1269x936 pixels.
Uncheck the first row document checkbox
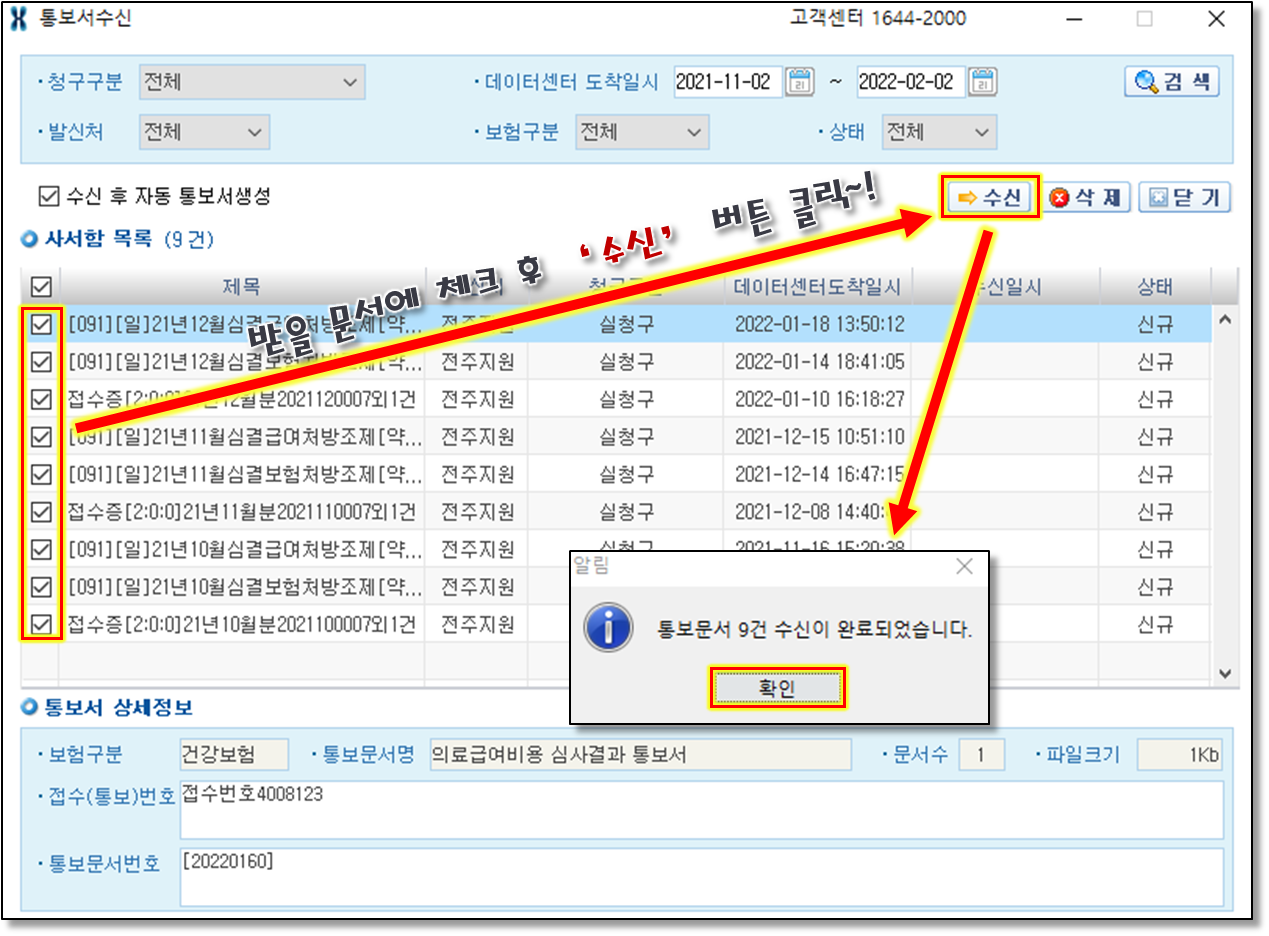pos(41,325)
